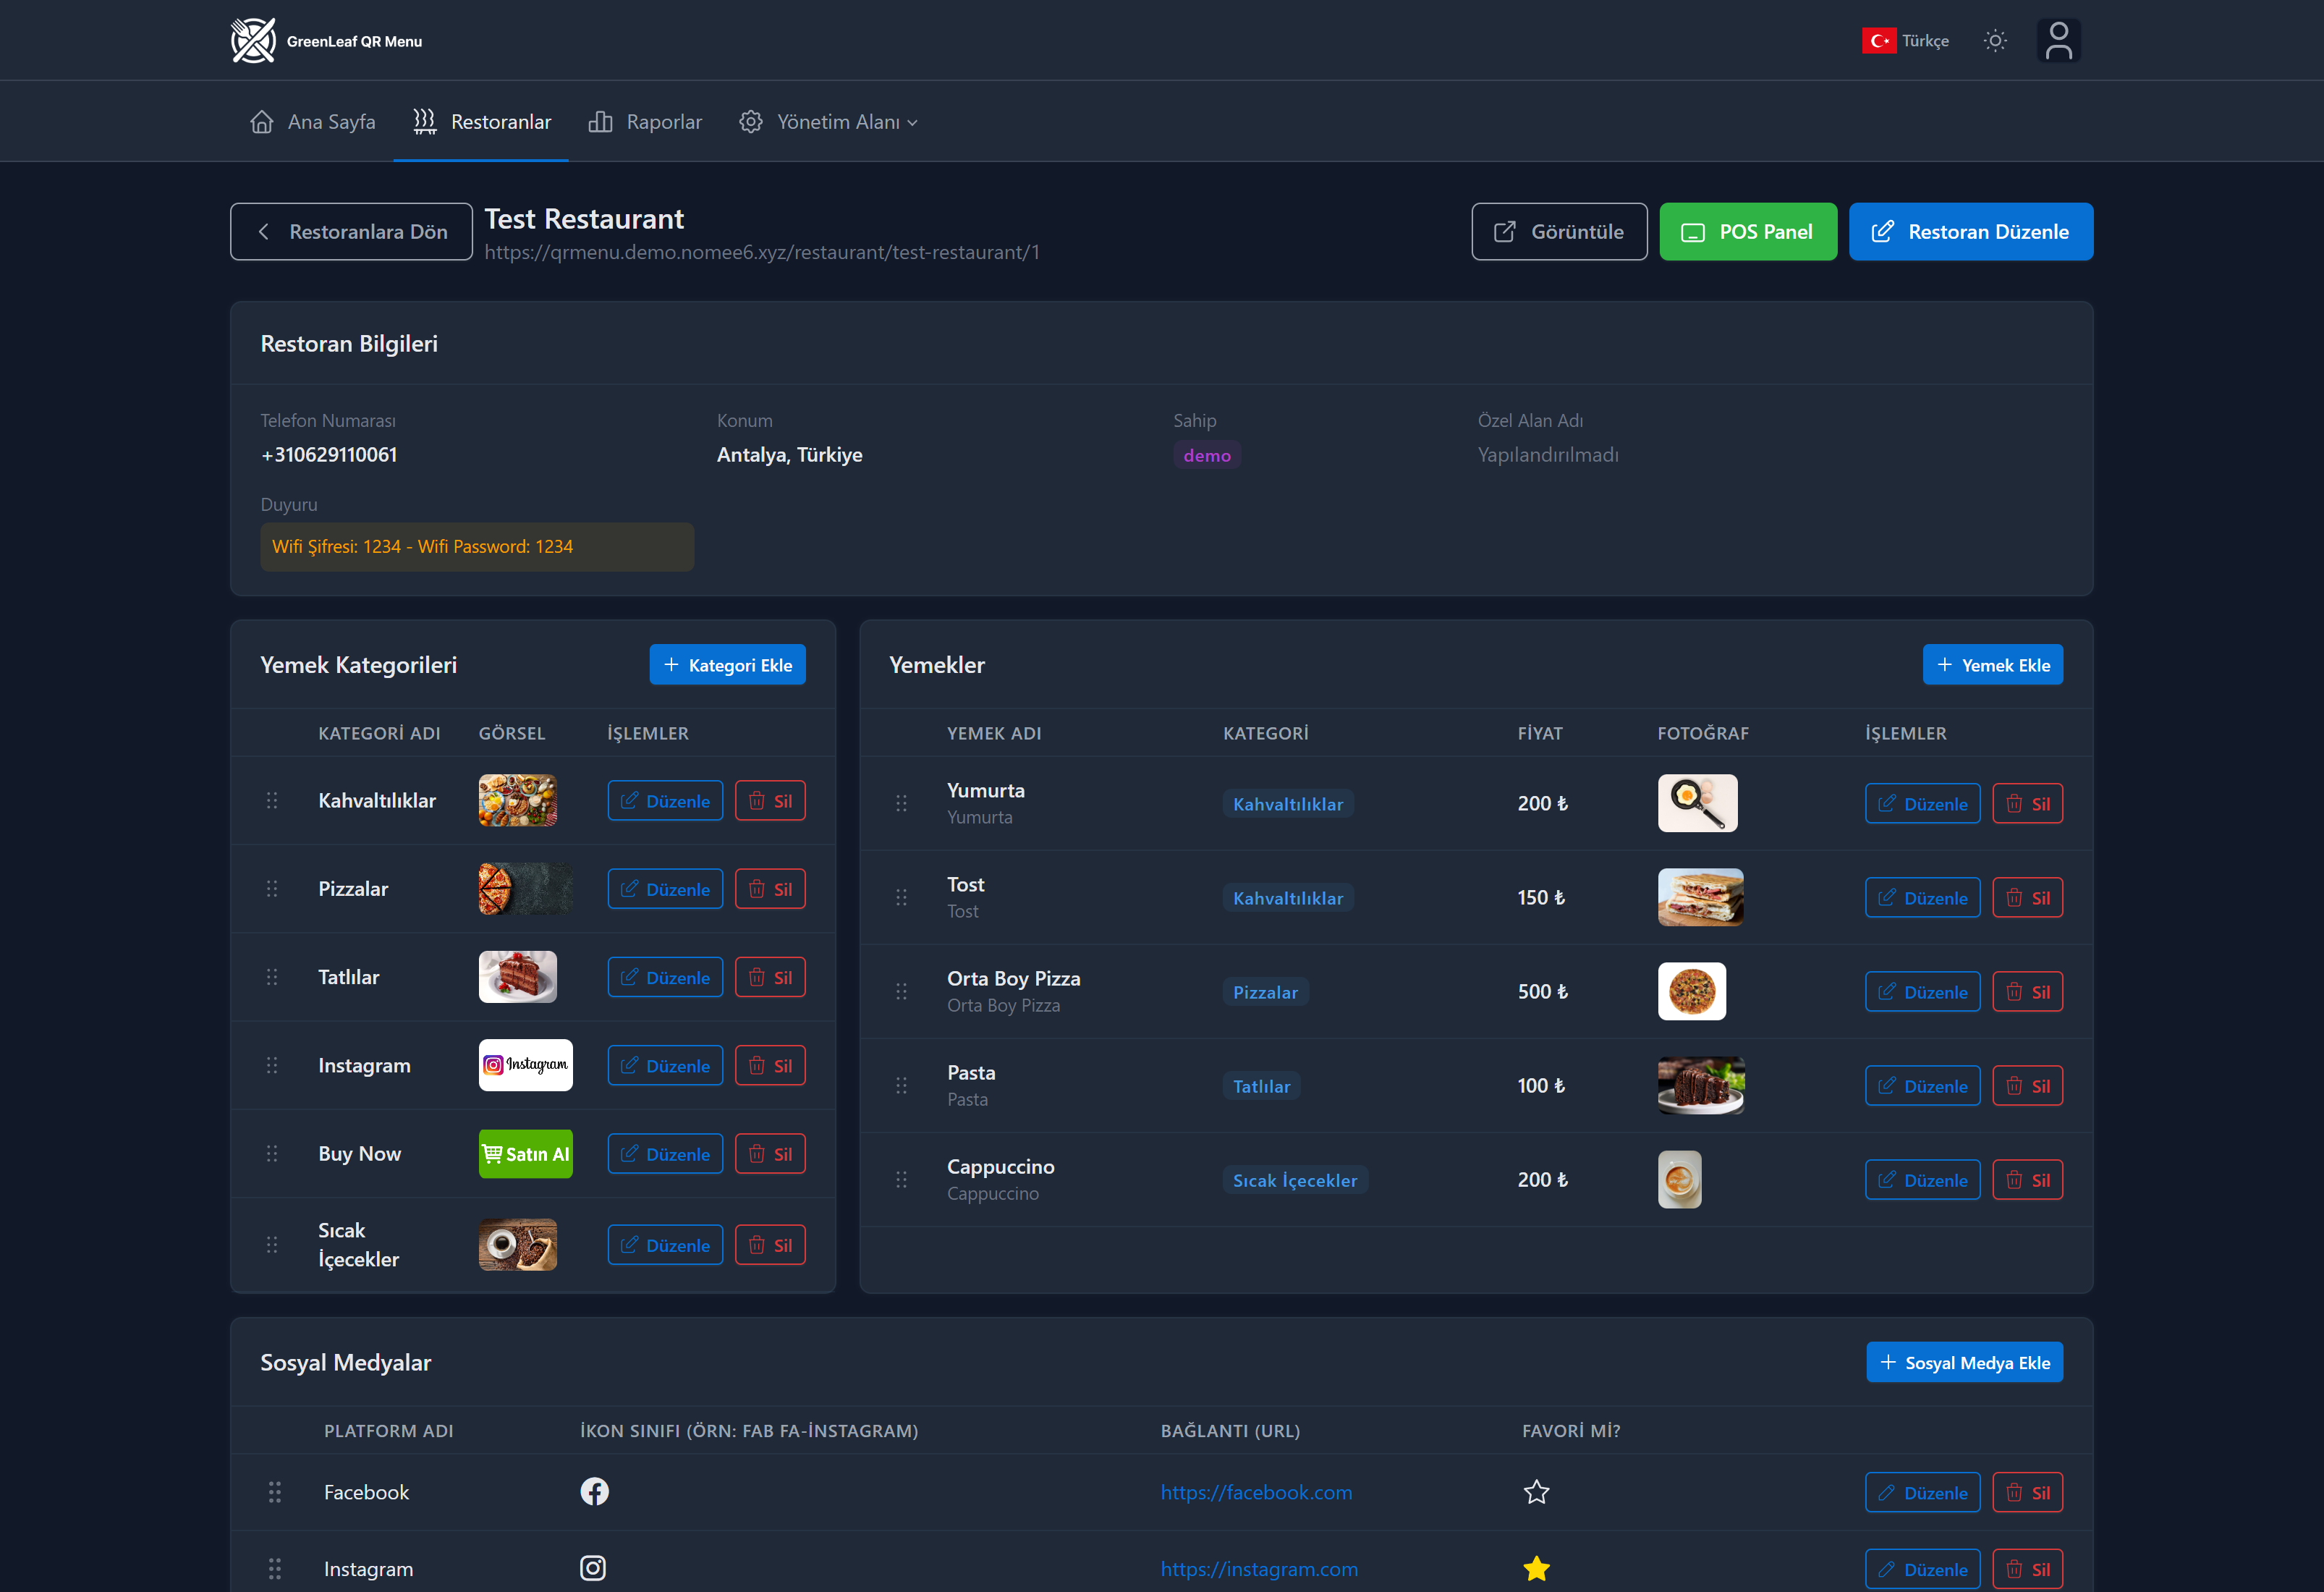2324x1592 pixels.
Task: Click the demo owner badge
Action: click(x=1207, y=455)
